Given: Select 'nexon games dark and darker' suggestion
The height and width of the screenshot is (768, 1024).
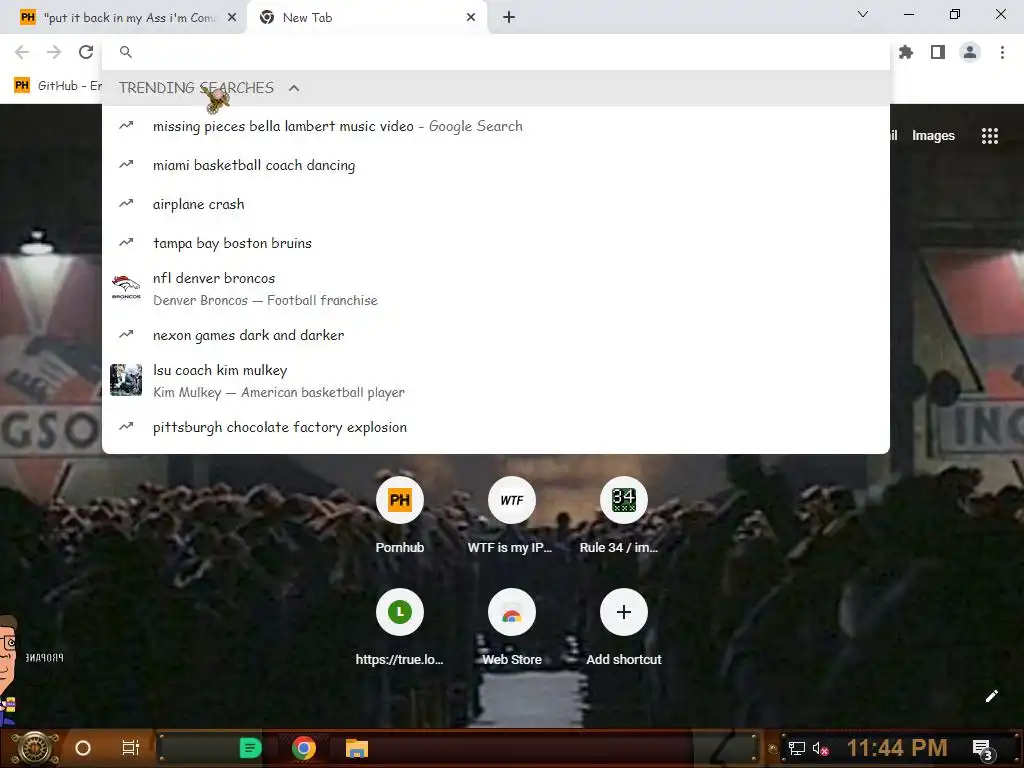Looking at the screenshot, I should click(496, 335).
